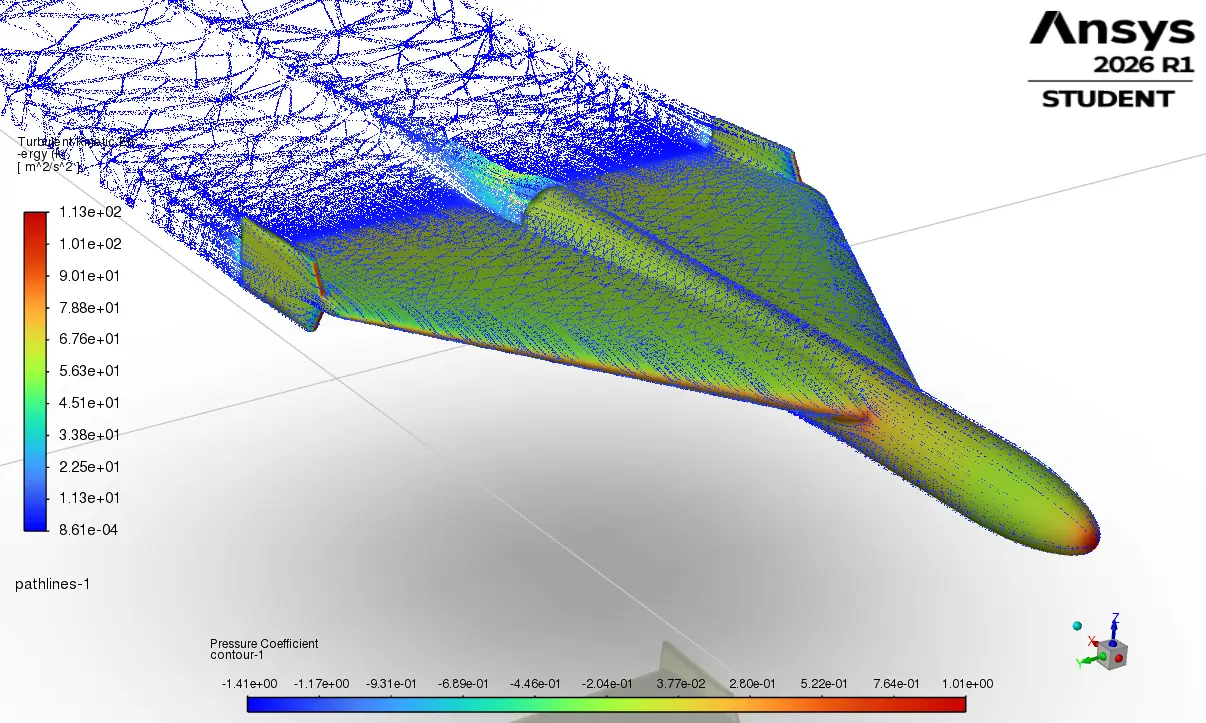
Task: Click the green Y axis arrow on triad
Action: (1090, 660)
